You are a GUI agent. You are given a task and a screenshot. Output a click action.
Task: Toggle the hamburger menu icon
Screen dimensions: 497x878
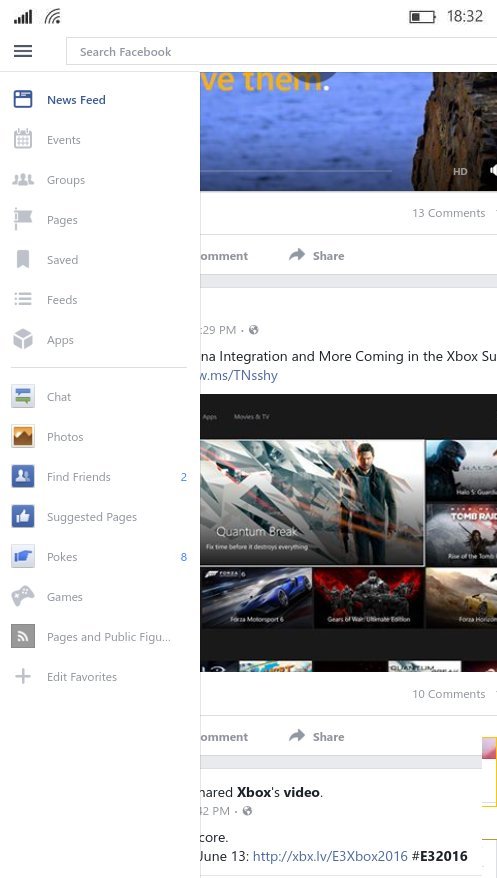pos(23,52)
